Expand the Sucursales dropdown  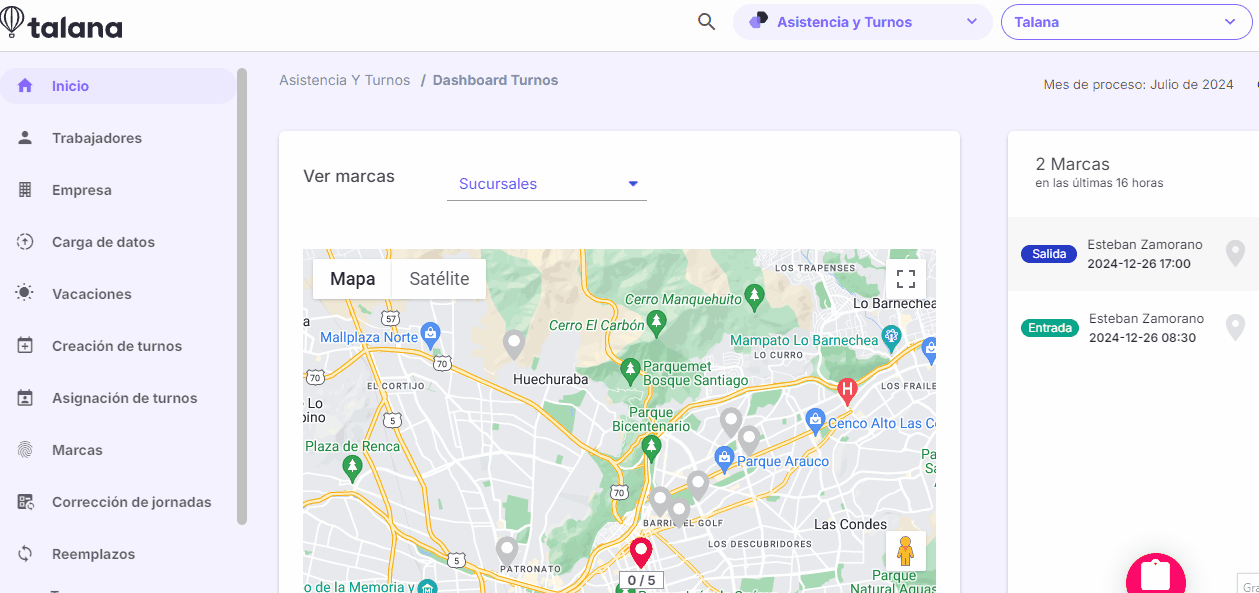click(x=546, y=184)
